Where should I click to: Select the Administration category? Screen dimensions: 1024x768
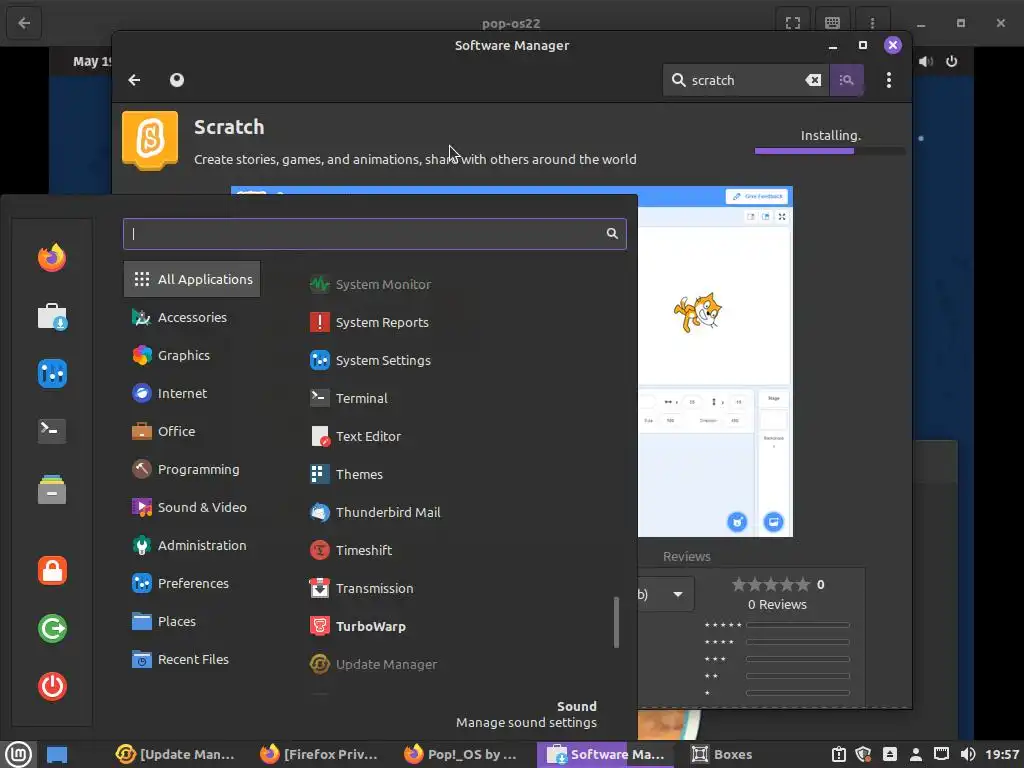pos(192,545)
